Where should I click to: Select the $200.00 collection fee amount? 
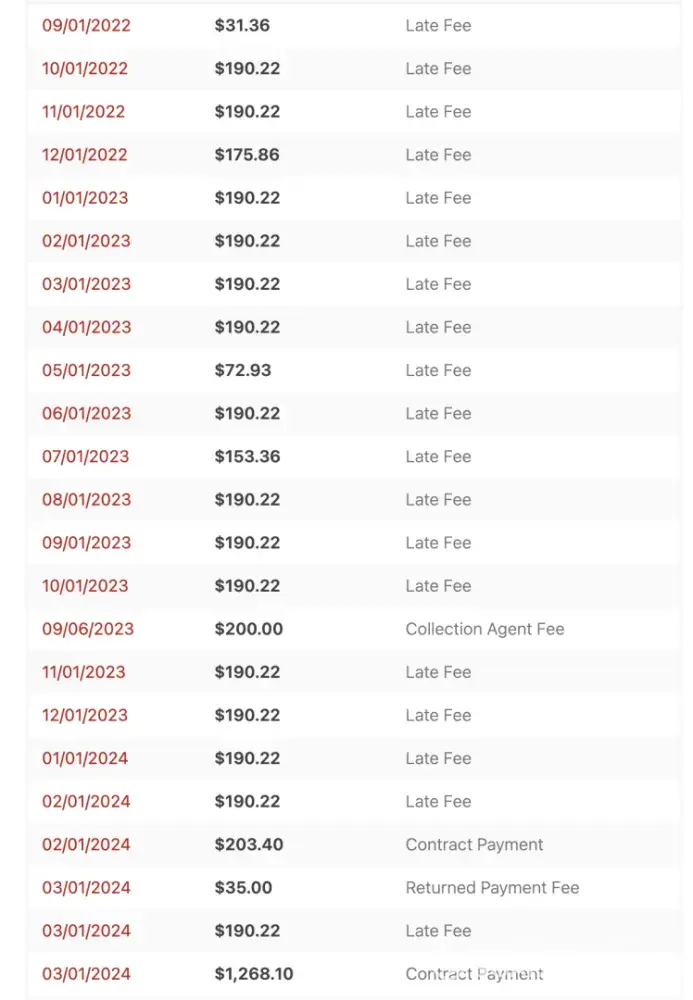tap(249, 629)
